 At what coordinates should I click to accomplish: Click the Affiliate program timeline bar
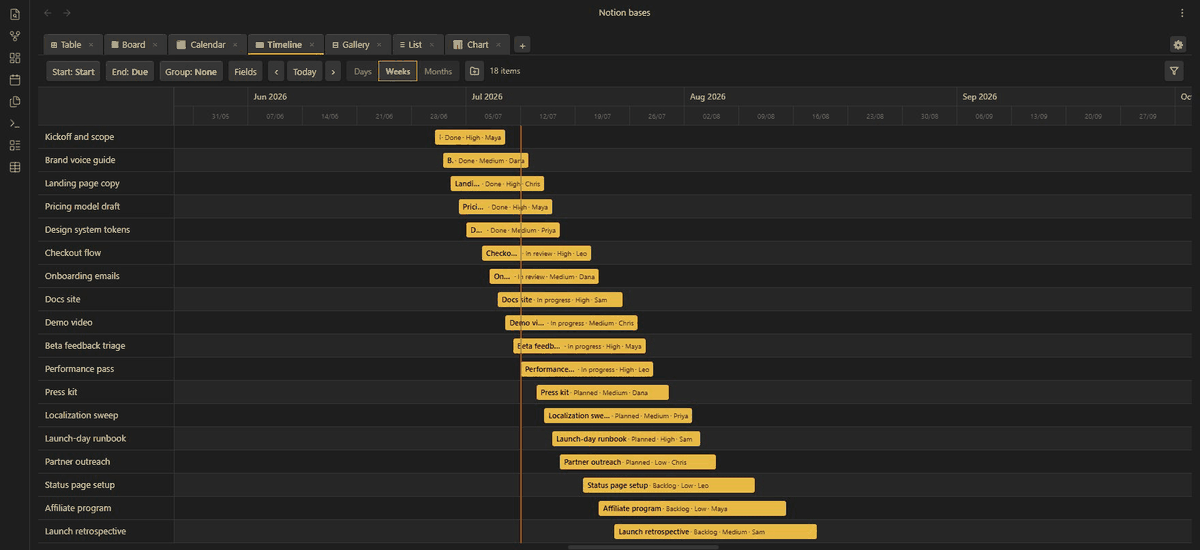click(x=692, y=508)
